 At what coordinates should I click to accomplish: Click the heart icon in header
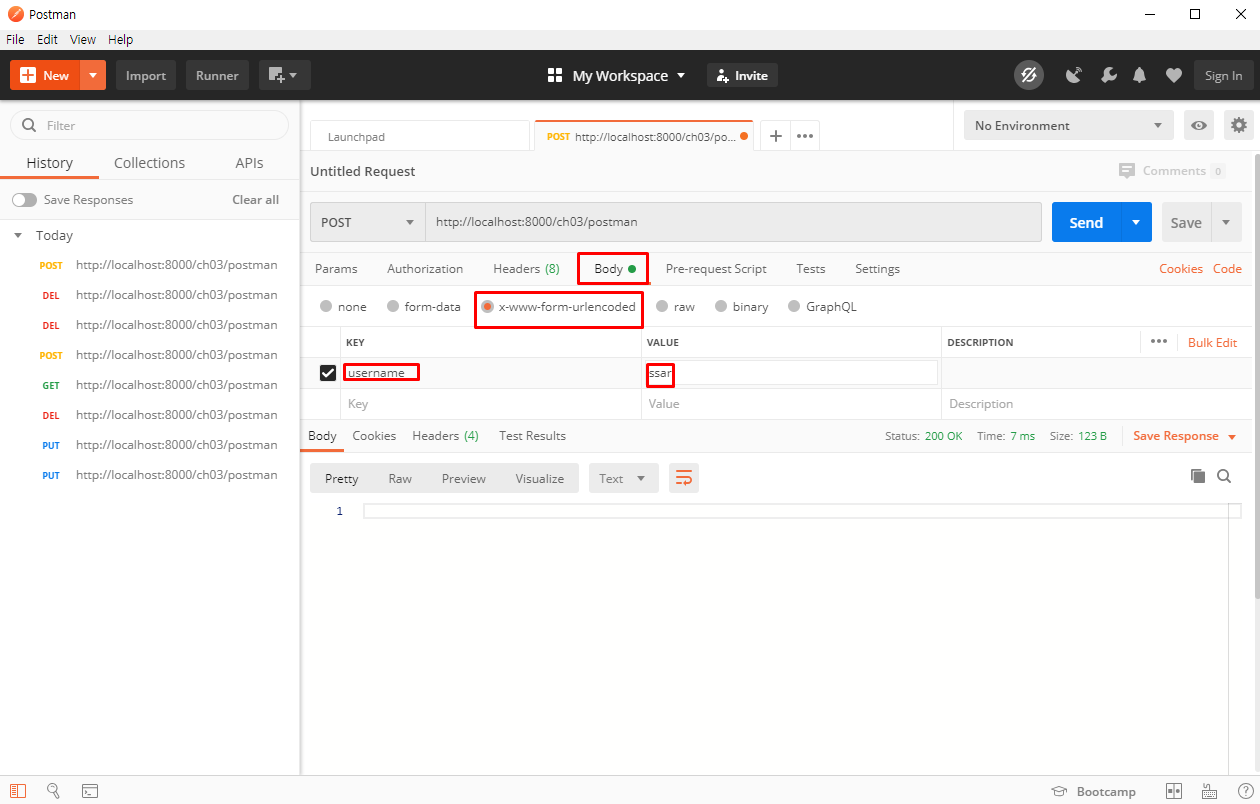pyautogui.click(x=1174, y=75)
